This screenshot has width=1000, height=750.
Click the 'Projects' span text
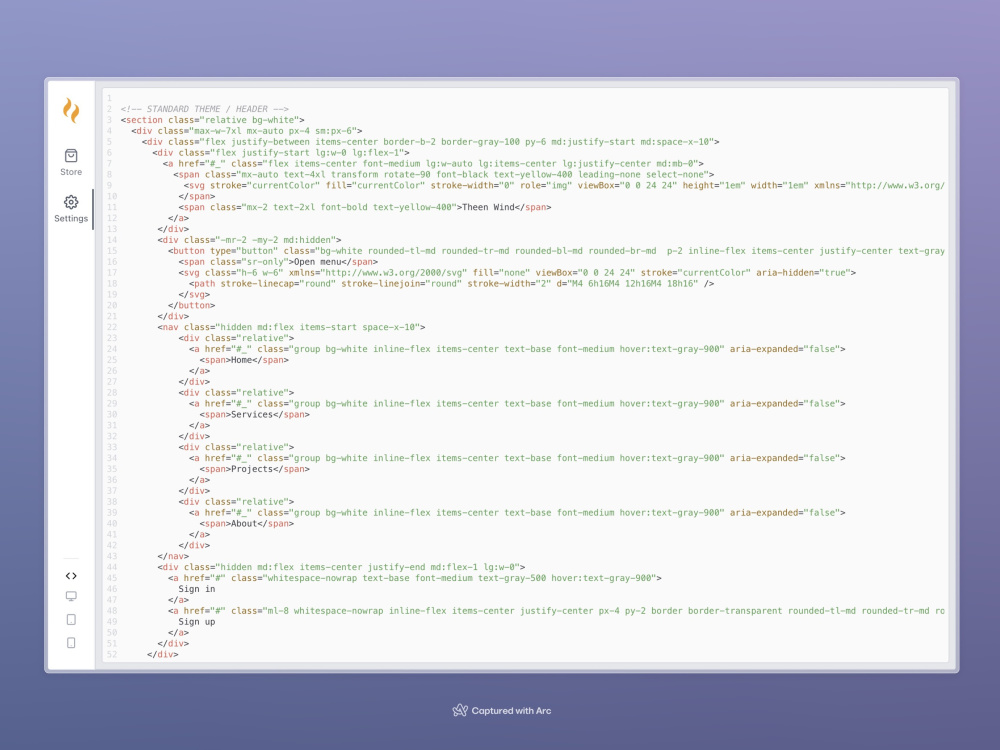tap(251, 469)
